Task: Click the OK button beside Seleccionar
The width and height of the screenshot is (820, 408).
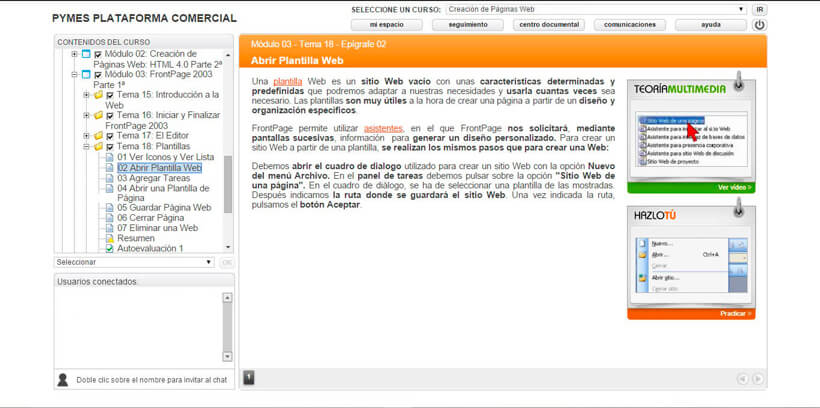Action: click(226, 262)
